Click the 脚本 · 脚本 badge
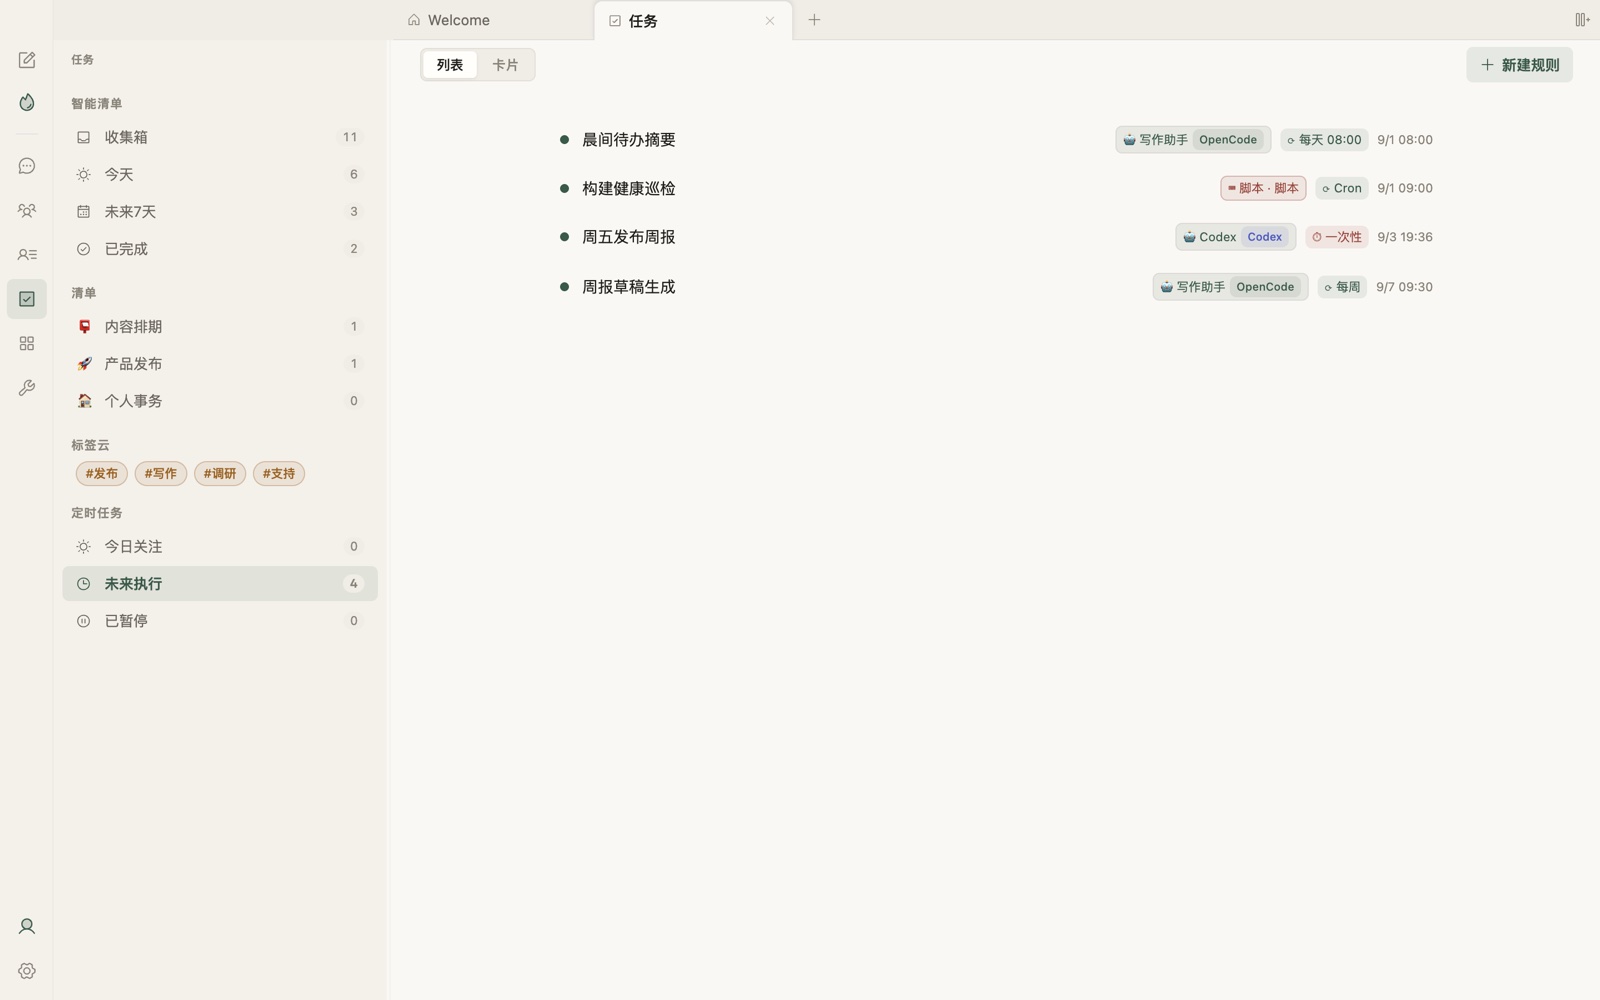Viewport: 1600px width, 1000px height. pos(1263,188)
